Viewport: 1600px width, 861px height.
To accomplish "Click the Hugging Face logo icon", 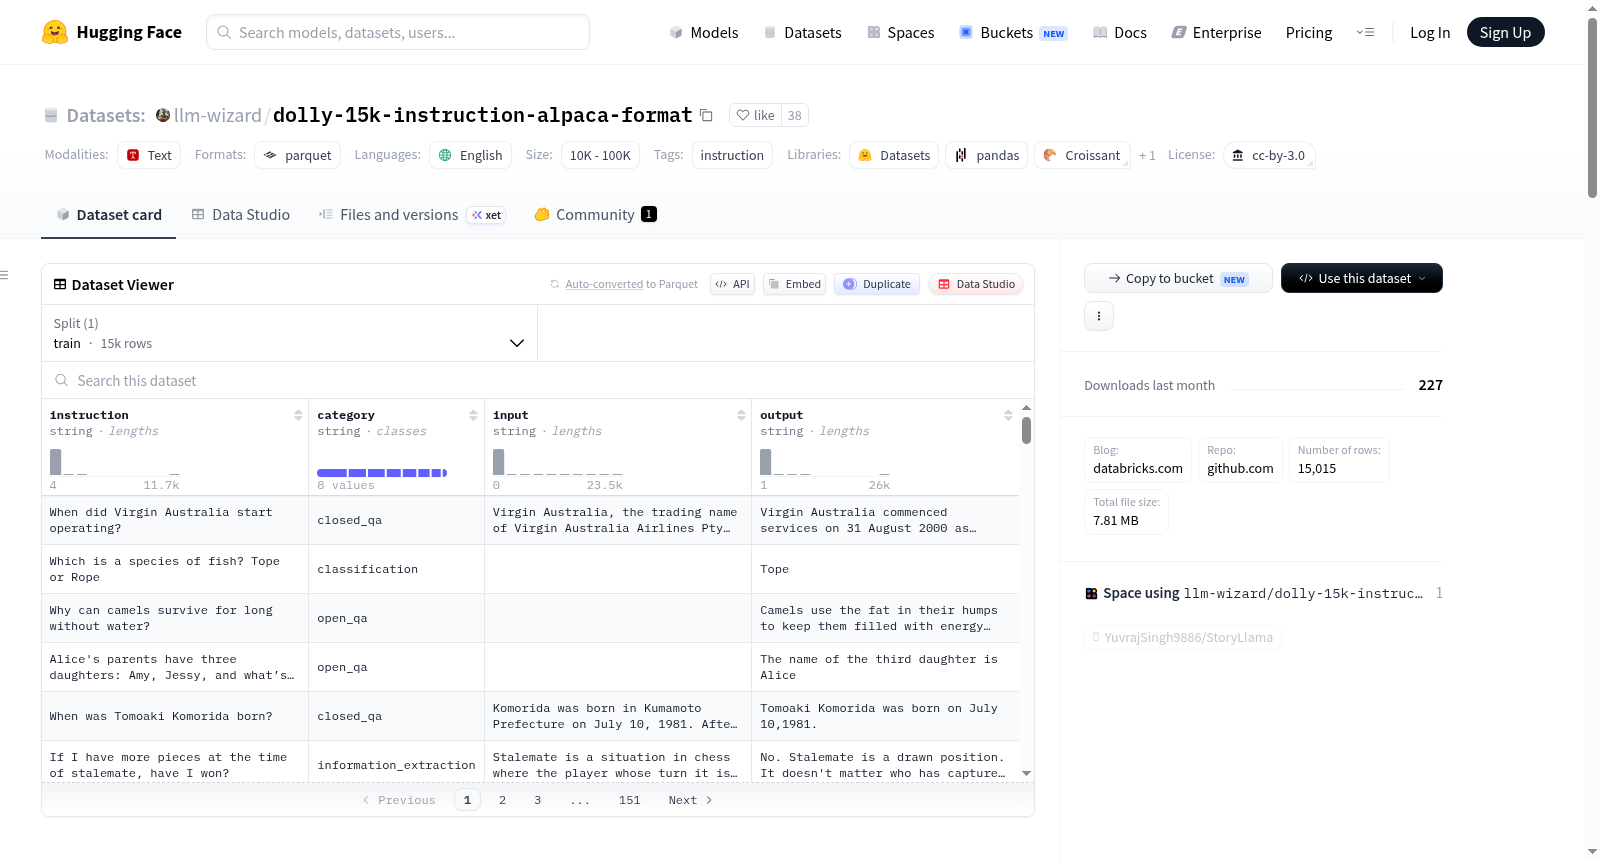I will 55,32.
